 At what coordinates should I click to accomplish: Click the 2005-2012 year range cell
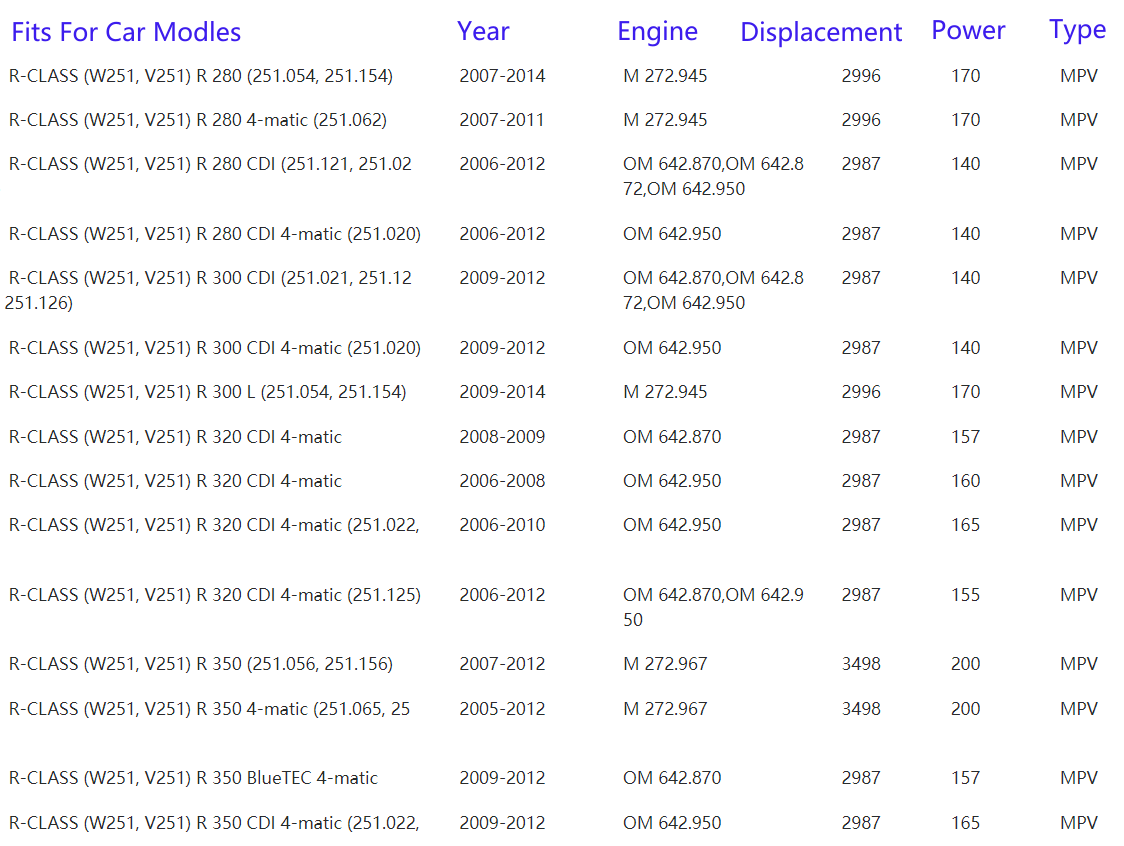pos(502,709)
